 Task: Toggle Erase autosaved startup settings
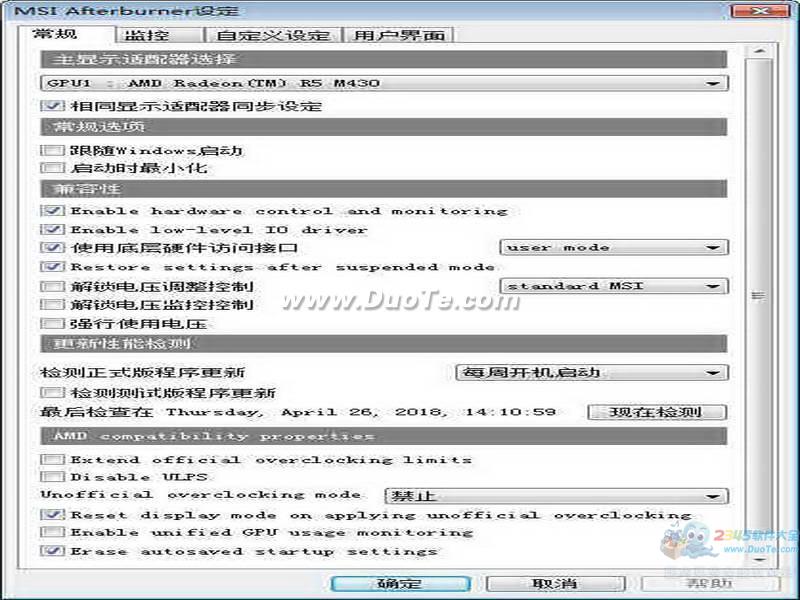53,551
